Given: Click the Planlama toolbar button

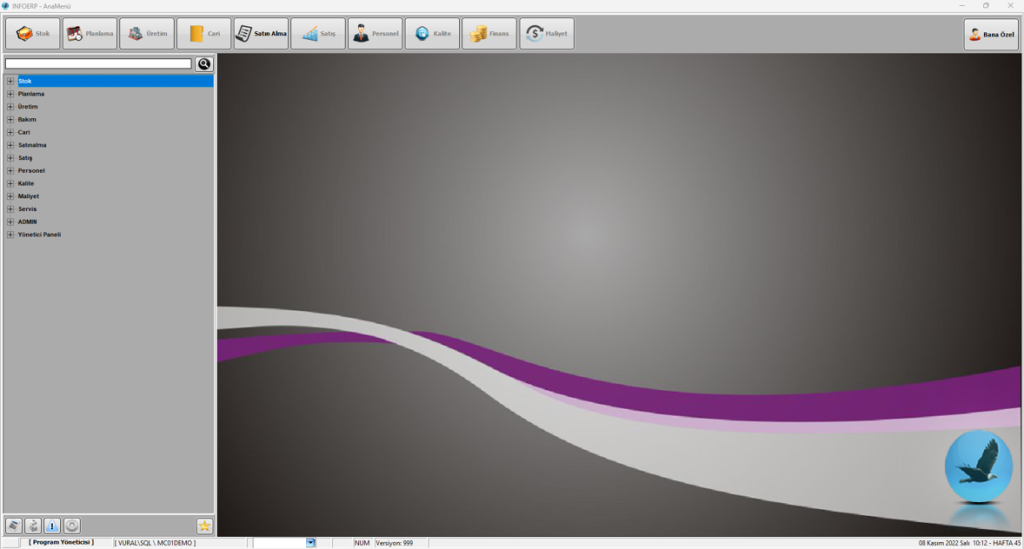Looking at the screenshot, I should 89,34.
